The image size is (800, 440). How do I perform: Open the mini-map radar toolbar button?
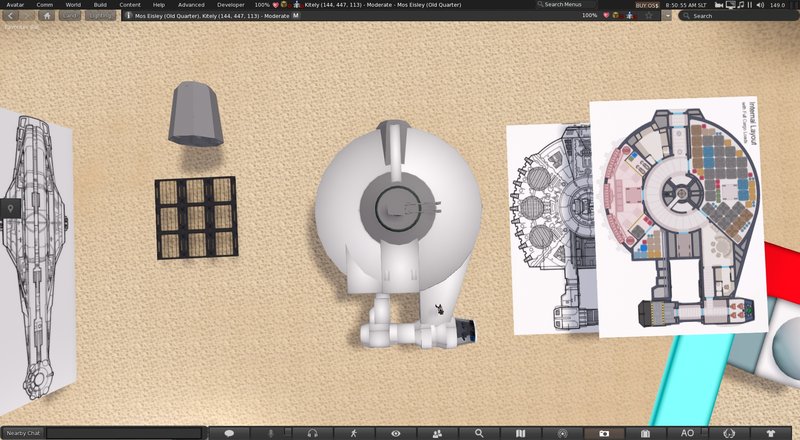pos(562,433)
